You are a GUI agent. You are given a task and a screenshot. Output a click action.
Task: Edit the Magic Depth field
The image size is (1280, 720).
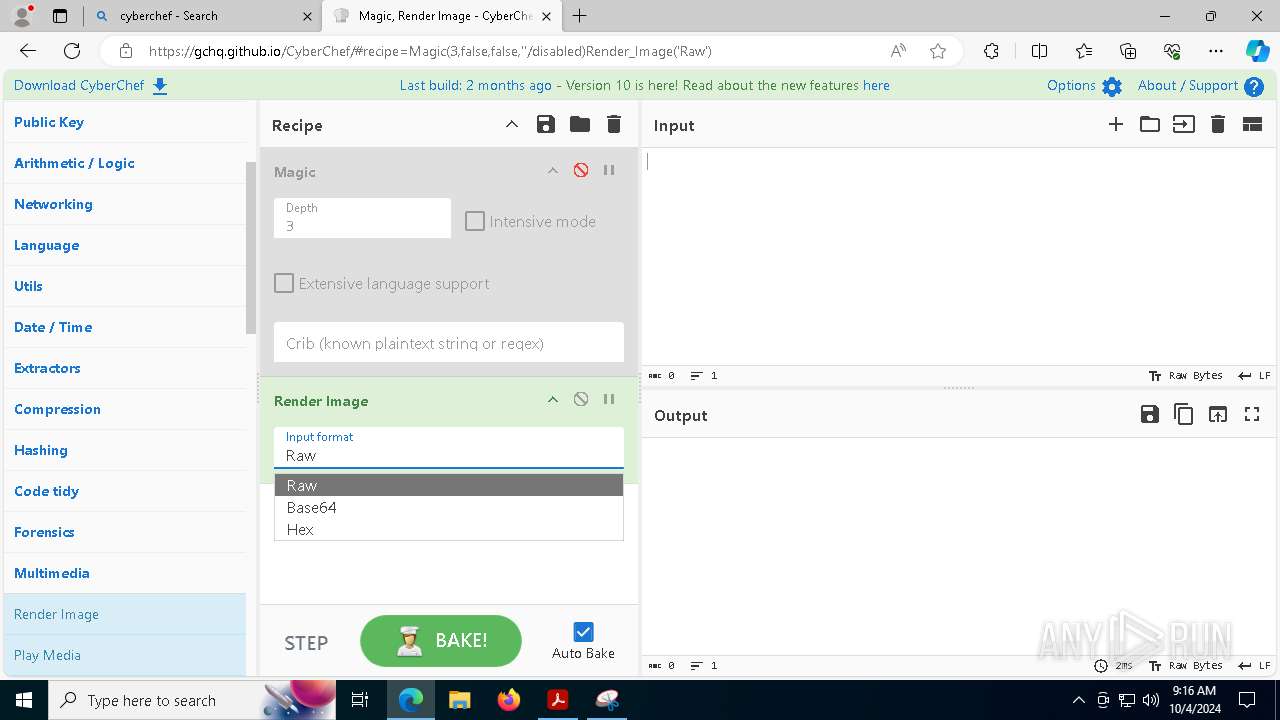[x=362, y=218]
